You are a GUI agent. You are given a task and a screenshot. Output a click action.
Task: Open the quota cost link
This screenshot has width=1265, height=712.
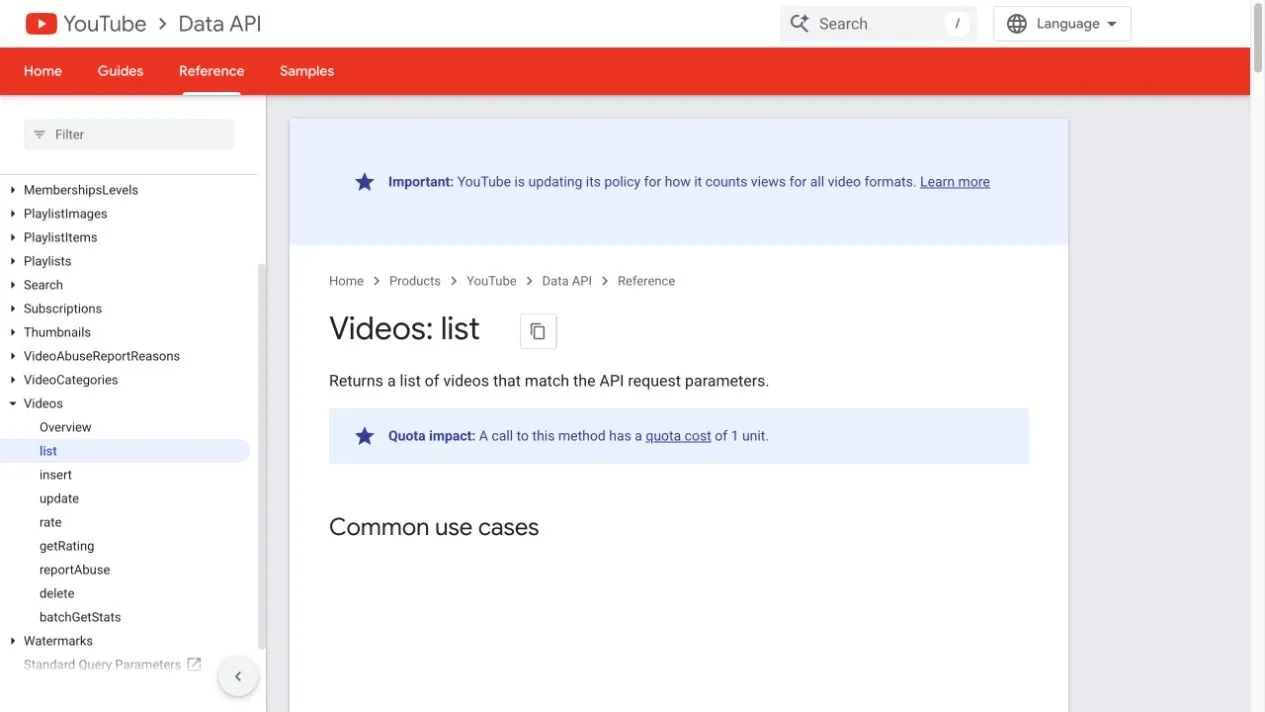(678, 436)
